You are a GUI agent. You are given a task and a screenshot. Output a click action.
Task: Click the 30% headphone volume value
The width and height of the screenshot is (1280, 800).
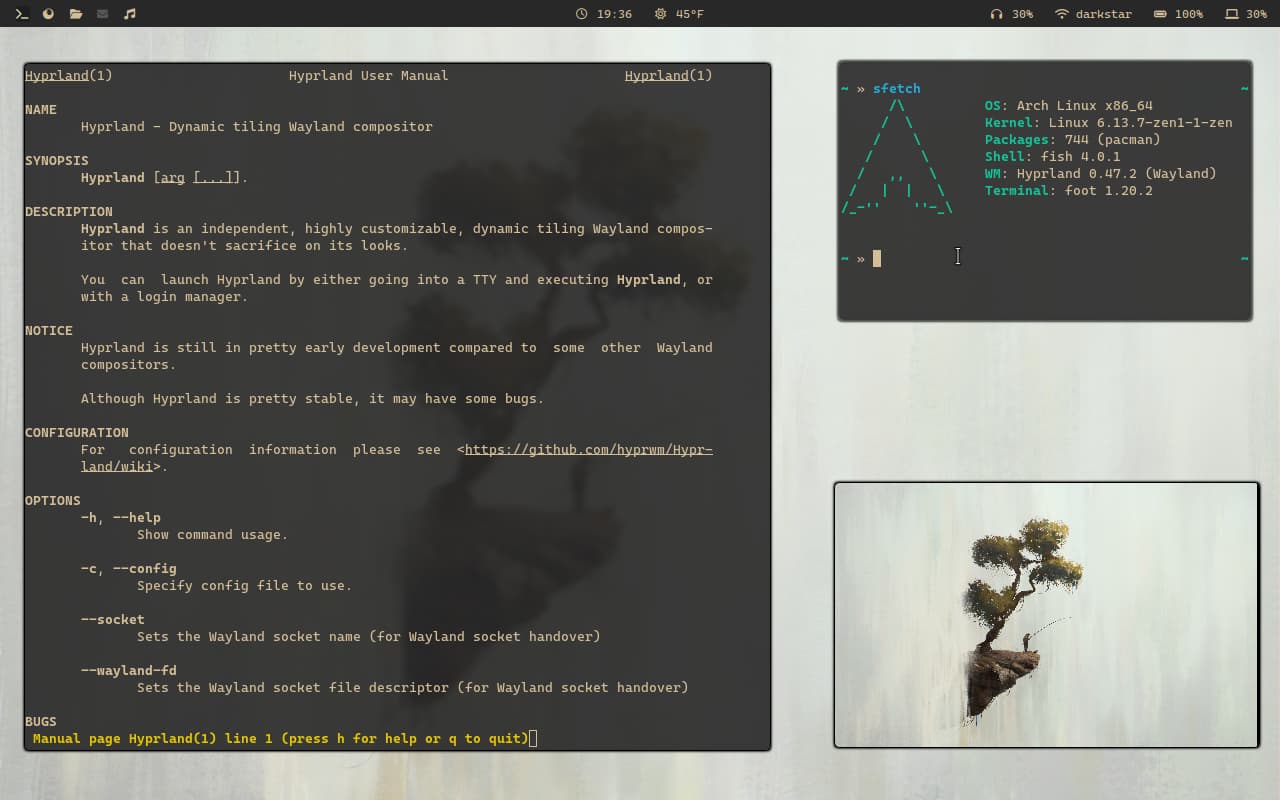(1022, 14)
